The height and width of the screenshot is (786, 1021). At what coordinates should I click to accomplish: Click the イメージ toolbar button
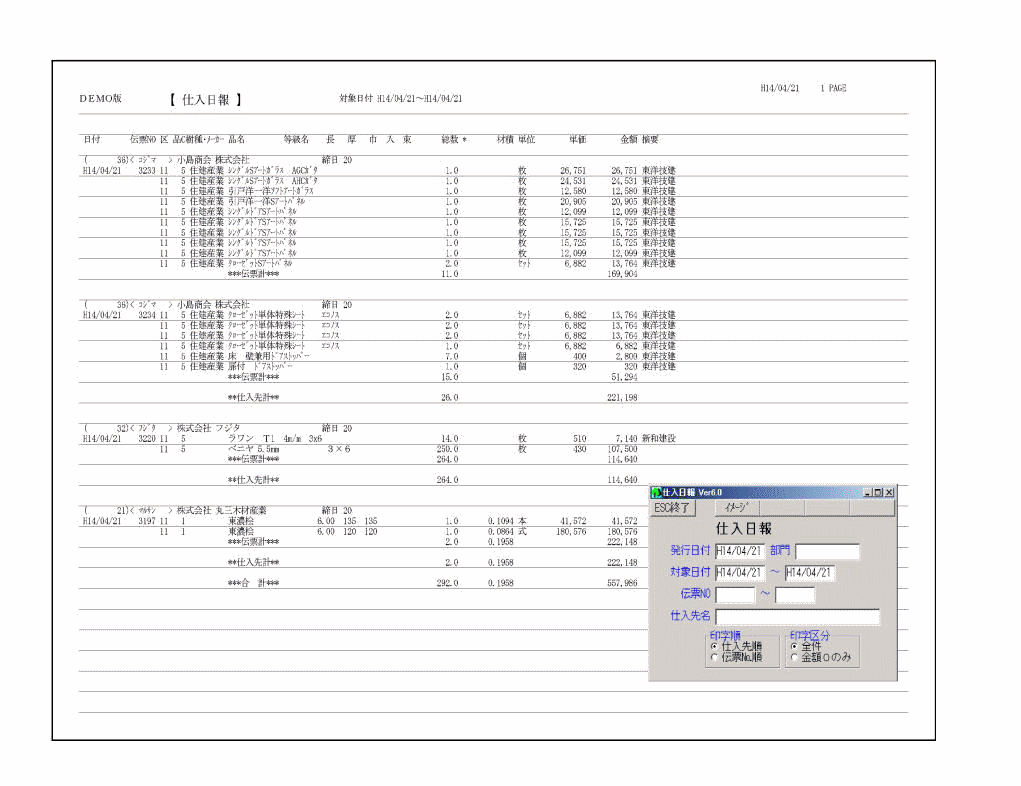736,508
